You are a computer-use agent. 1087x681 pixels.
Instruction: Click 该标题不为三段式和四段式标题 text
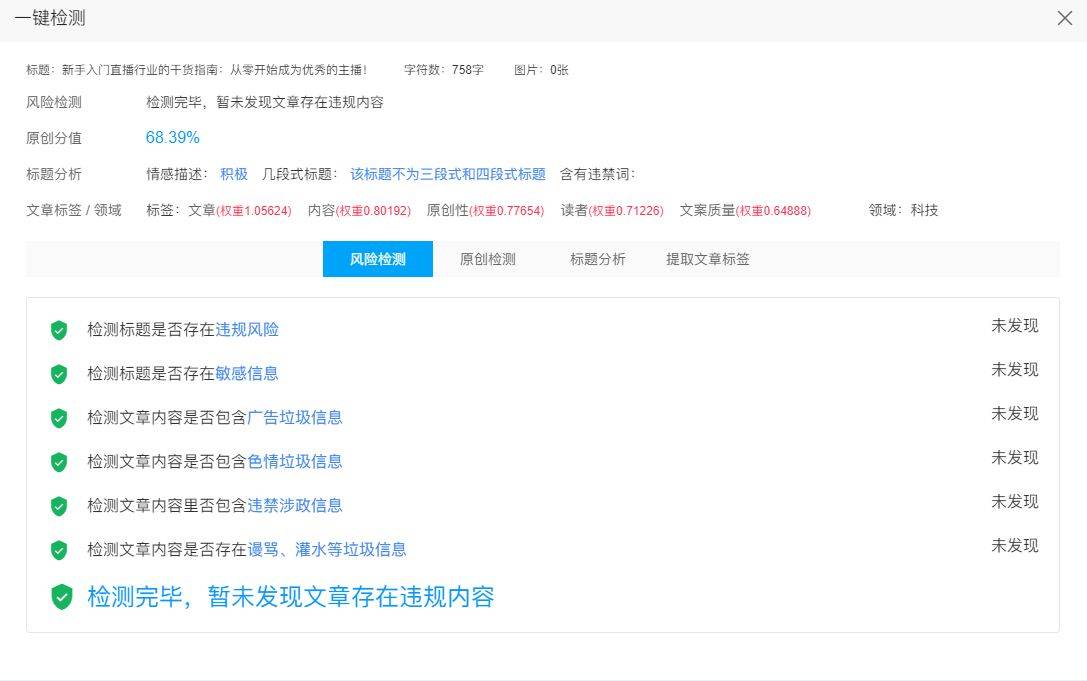click(x=448, y=174)
